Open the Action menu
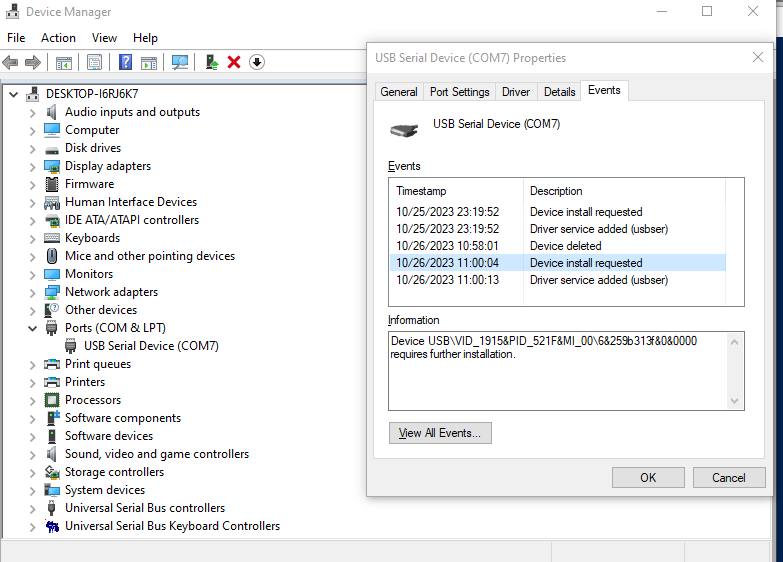Viewport: 783px width, 562px height. (58, 38)
